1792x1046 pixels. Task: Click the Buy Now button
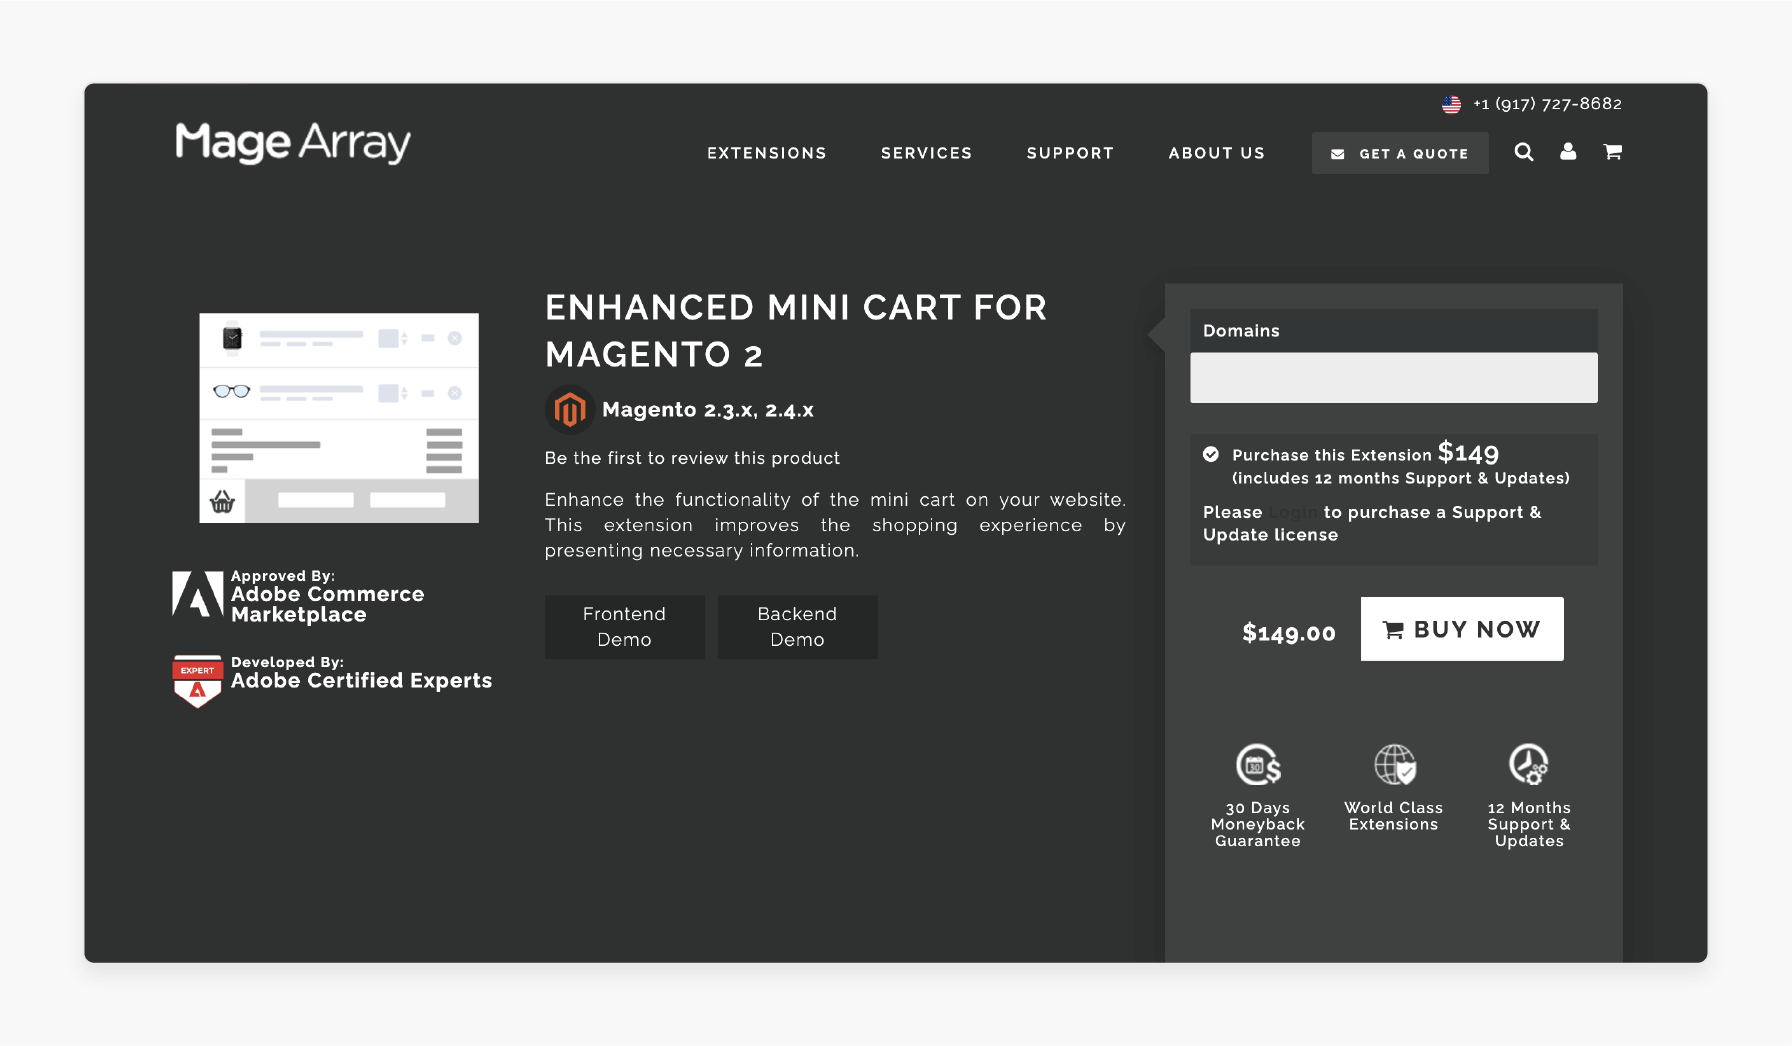(x=1462, y=629)
